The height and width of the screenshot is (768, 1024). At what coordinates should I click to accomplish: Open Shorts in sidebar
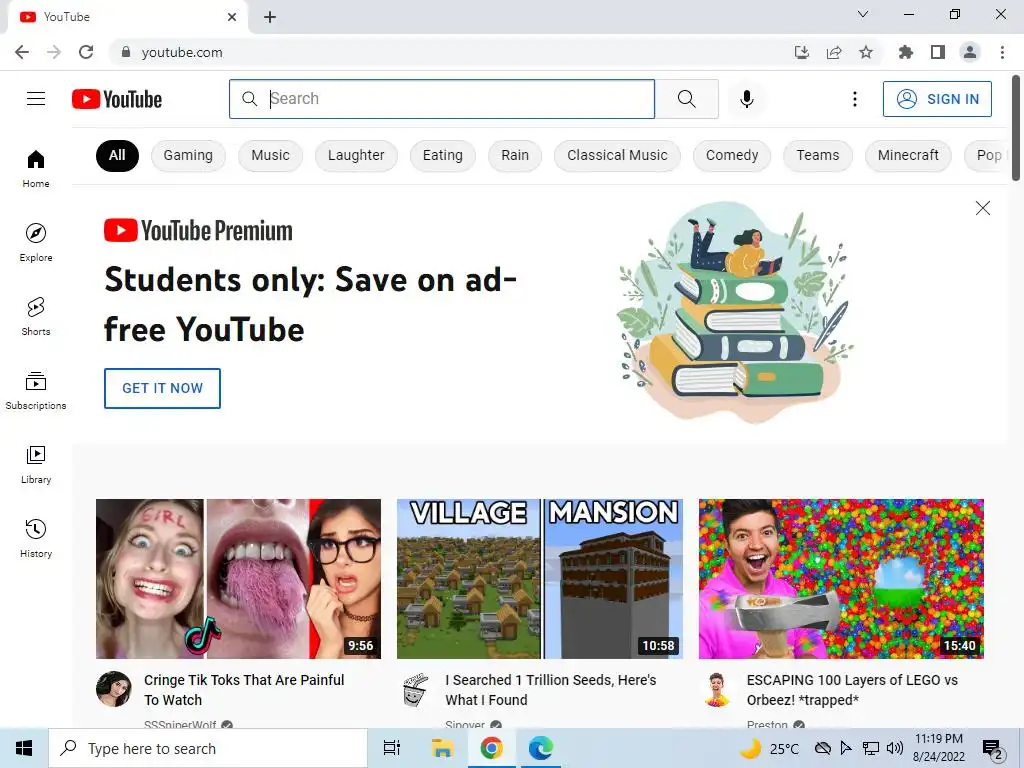tap(36, 316)
